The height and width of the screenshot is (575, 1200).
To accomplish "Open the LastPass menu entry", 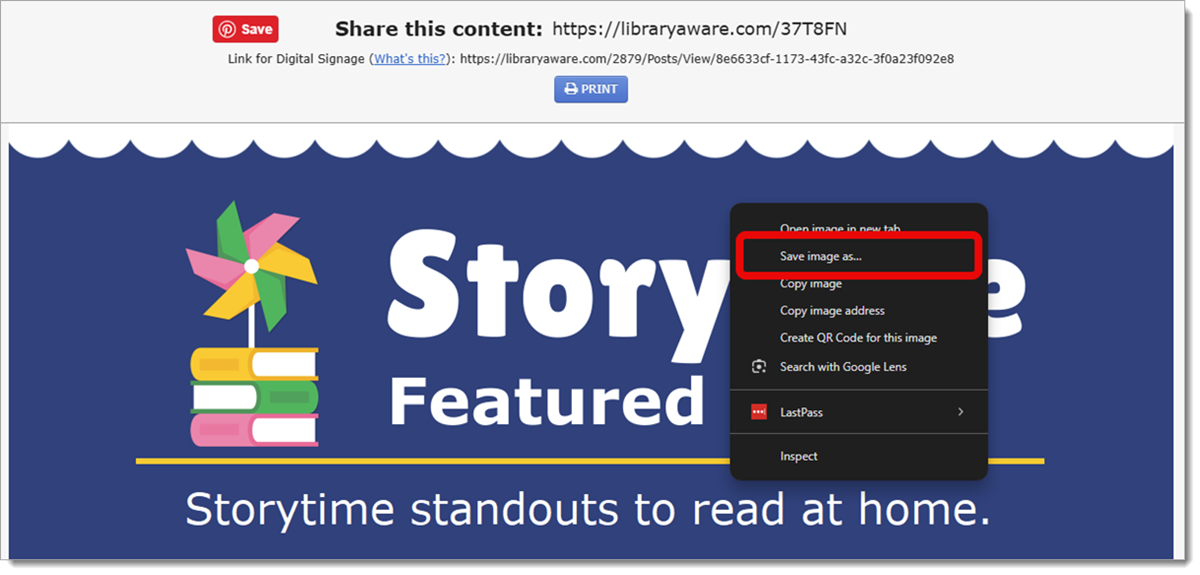I will click(x=858, y=412).
